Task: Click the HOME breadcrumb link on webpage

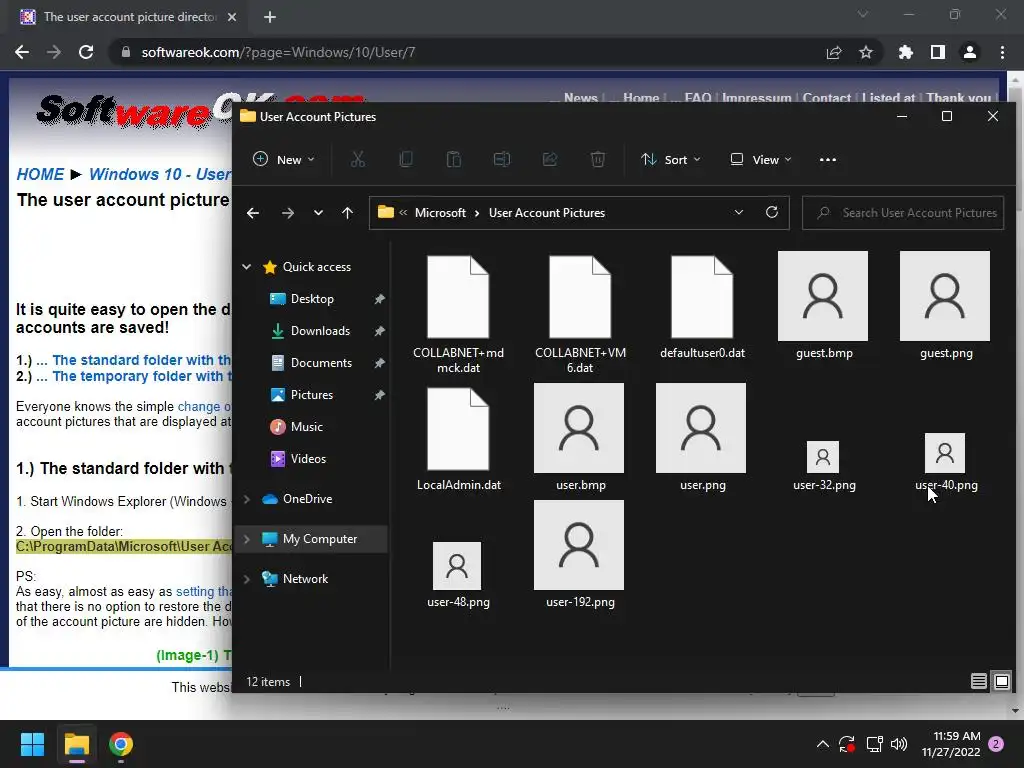Action: (40, 174)
